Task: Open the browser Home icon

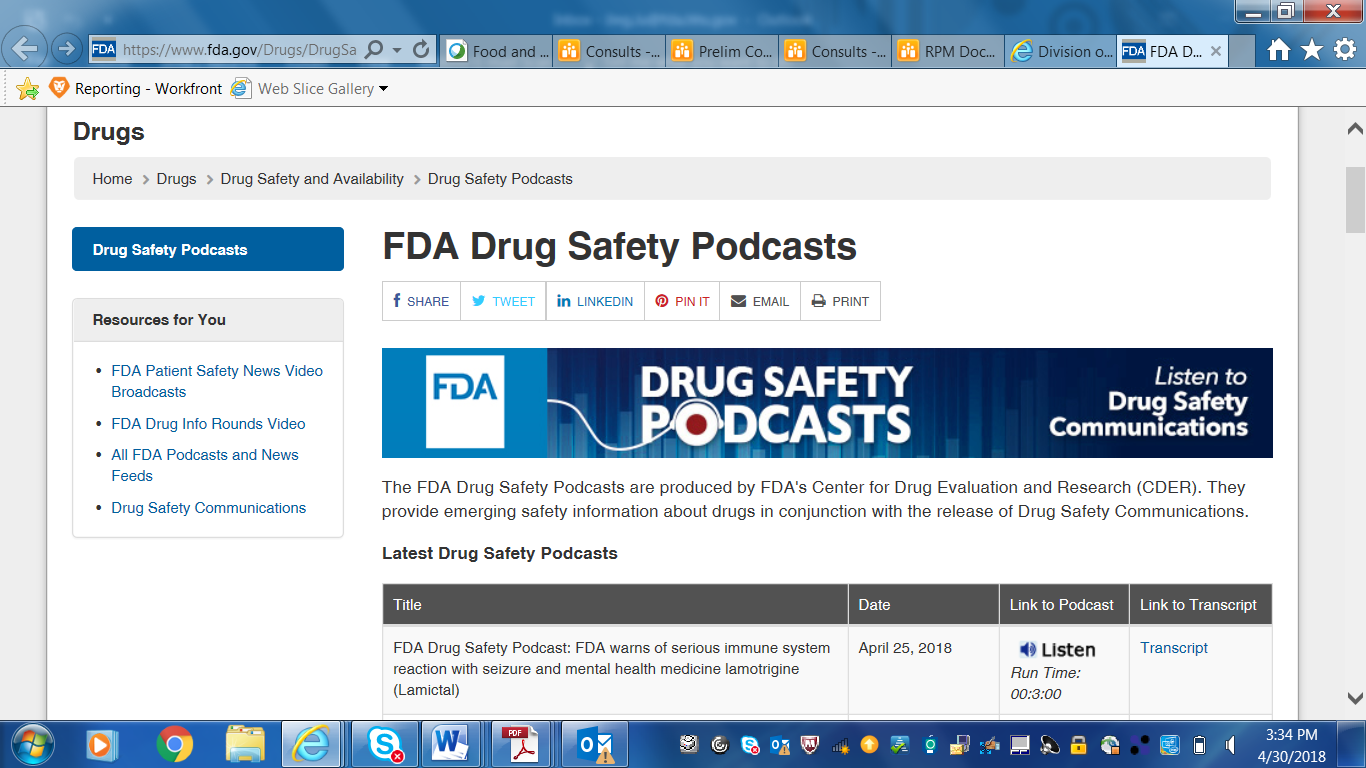Action: (1278, 50)
